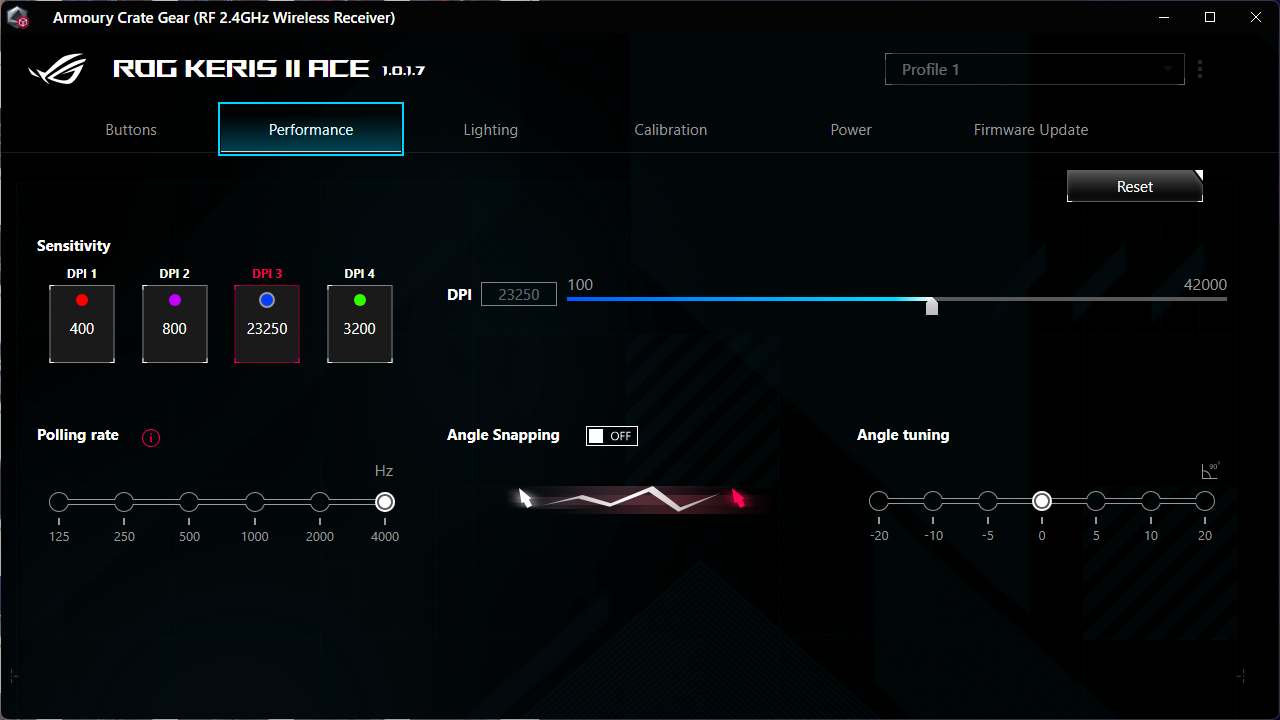Click the Reset button
1280x720 pixels.
(x=1135, y=186)
